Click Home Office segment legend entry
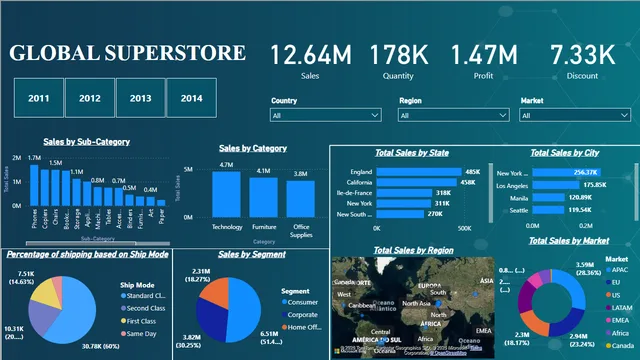This screenshot has height=360, width=640. click(302, 327)
